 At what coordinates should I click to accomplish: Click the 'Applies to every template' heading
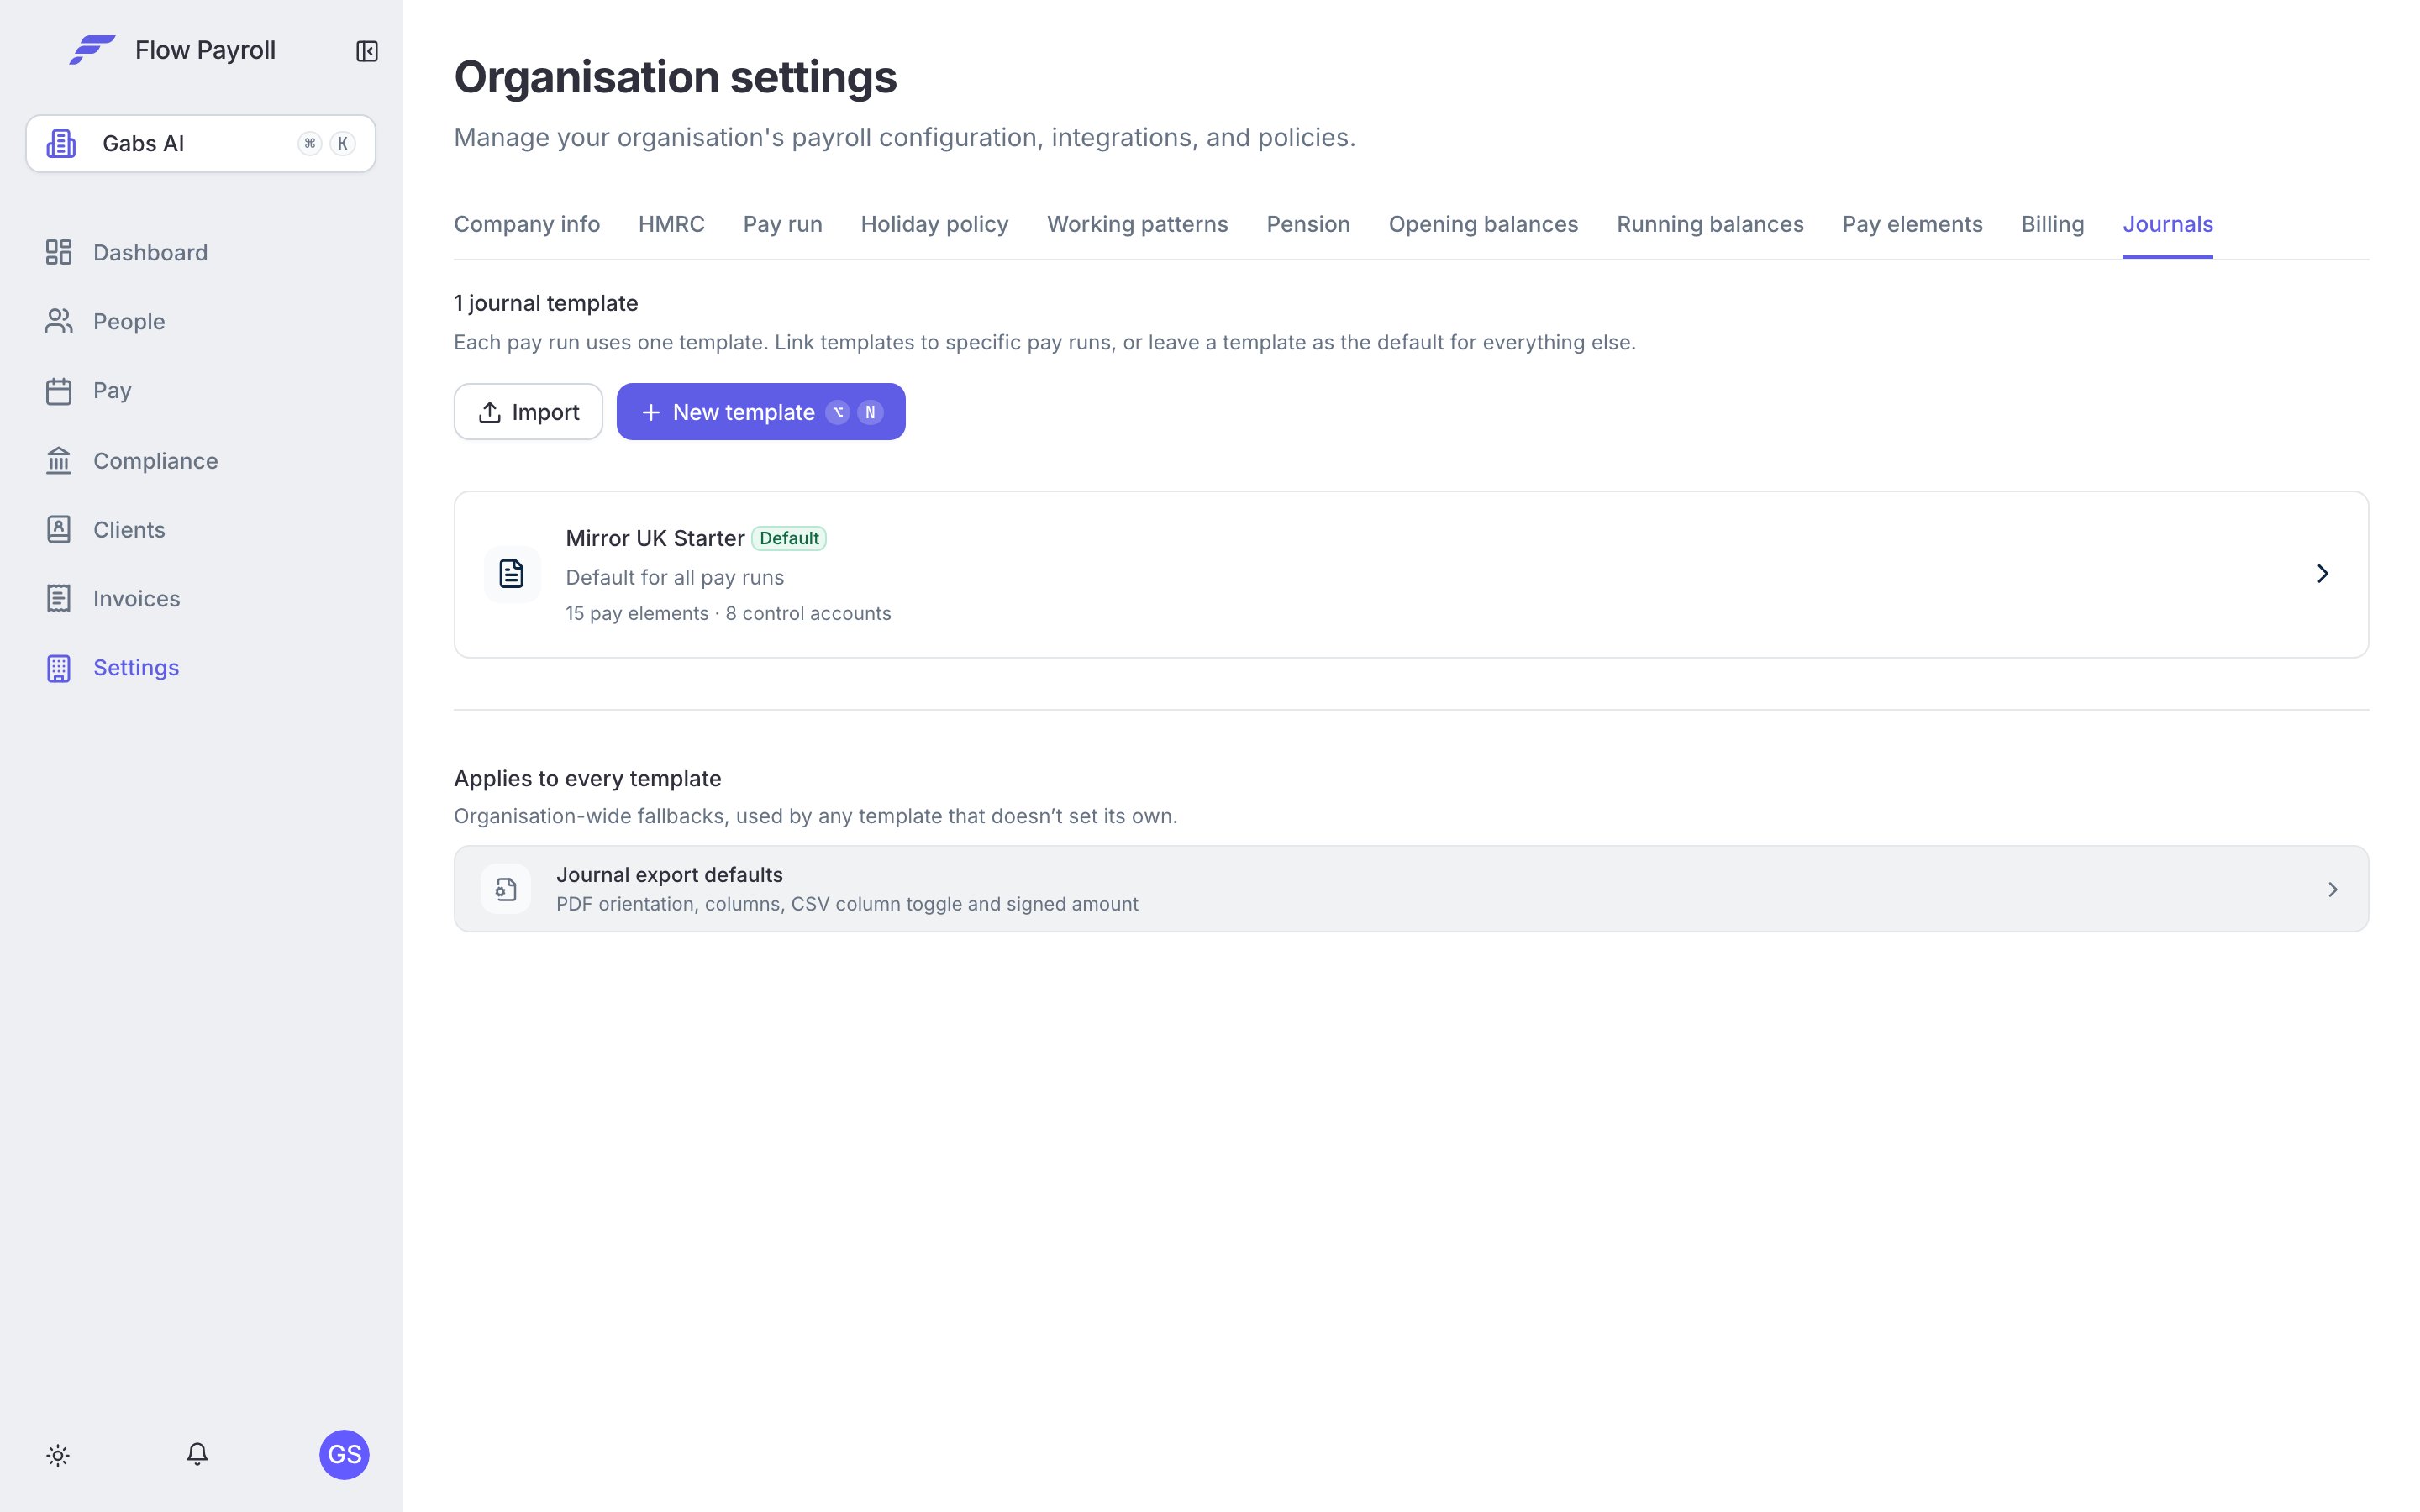(x=587, y=778)
